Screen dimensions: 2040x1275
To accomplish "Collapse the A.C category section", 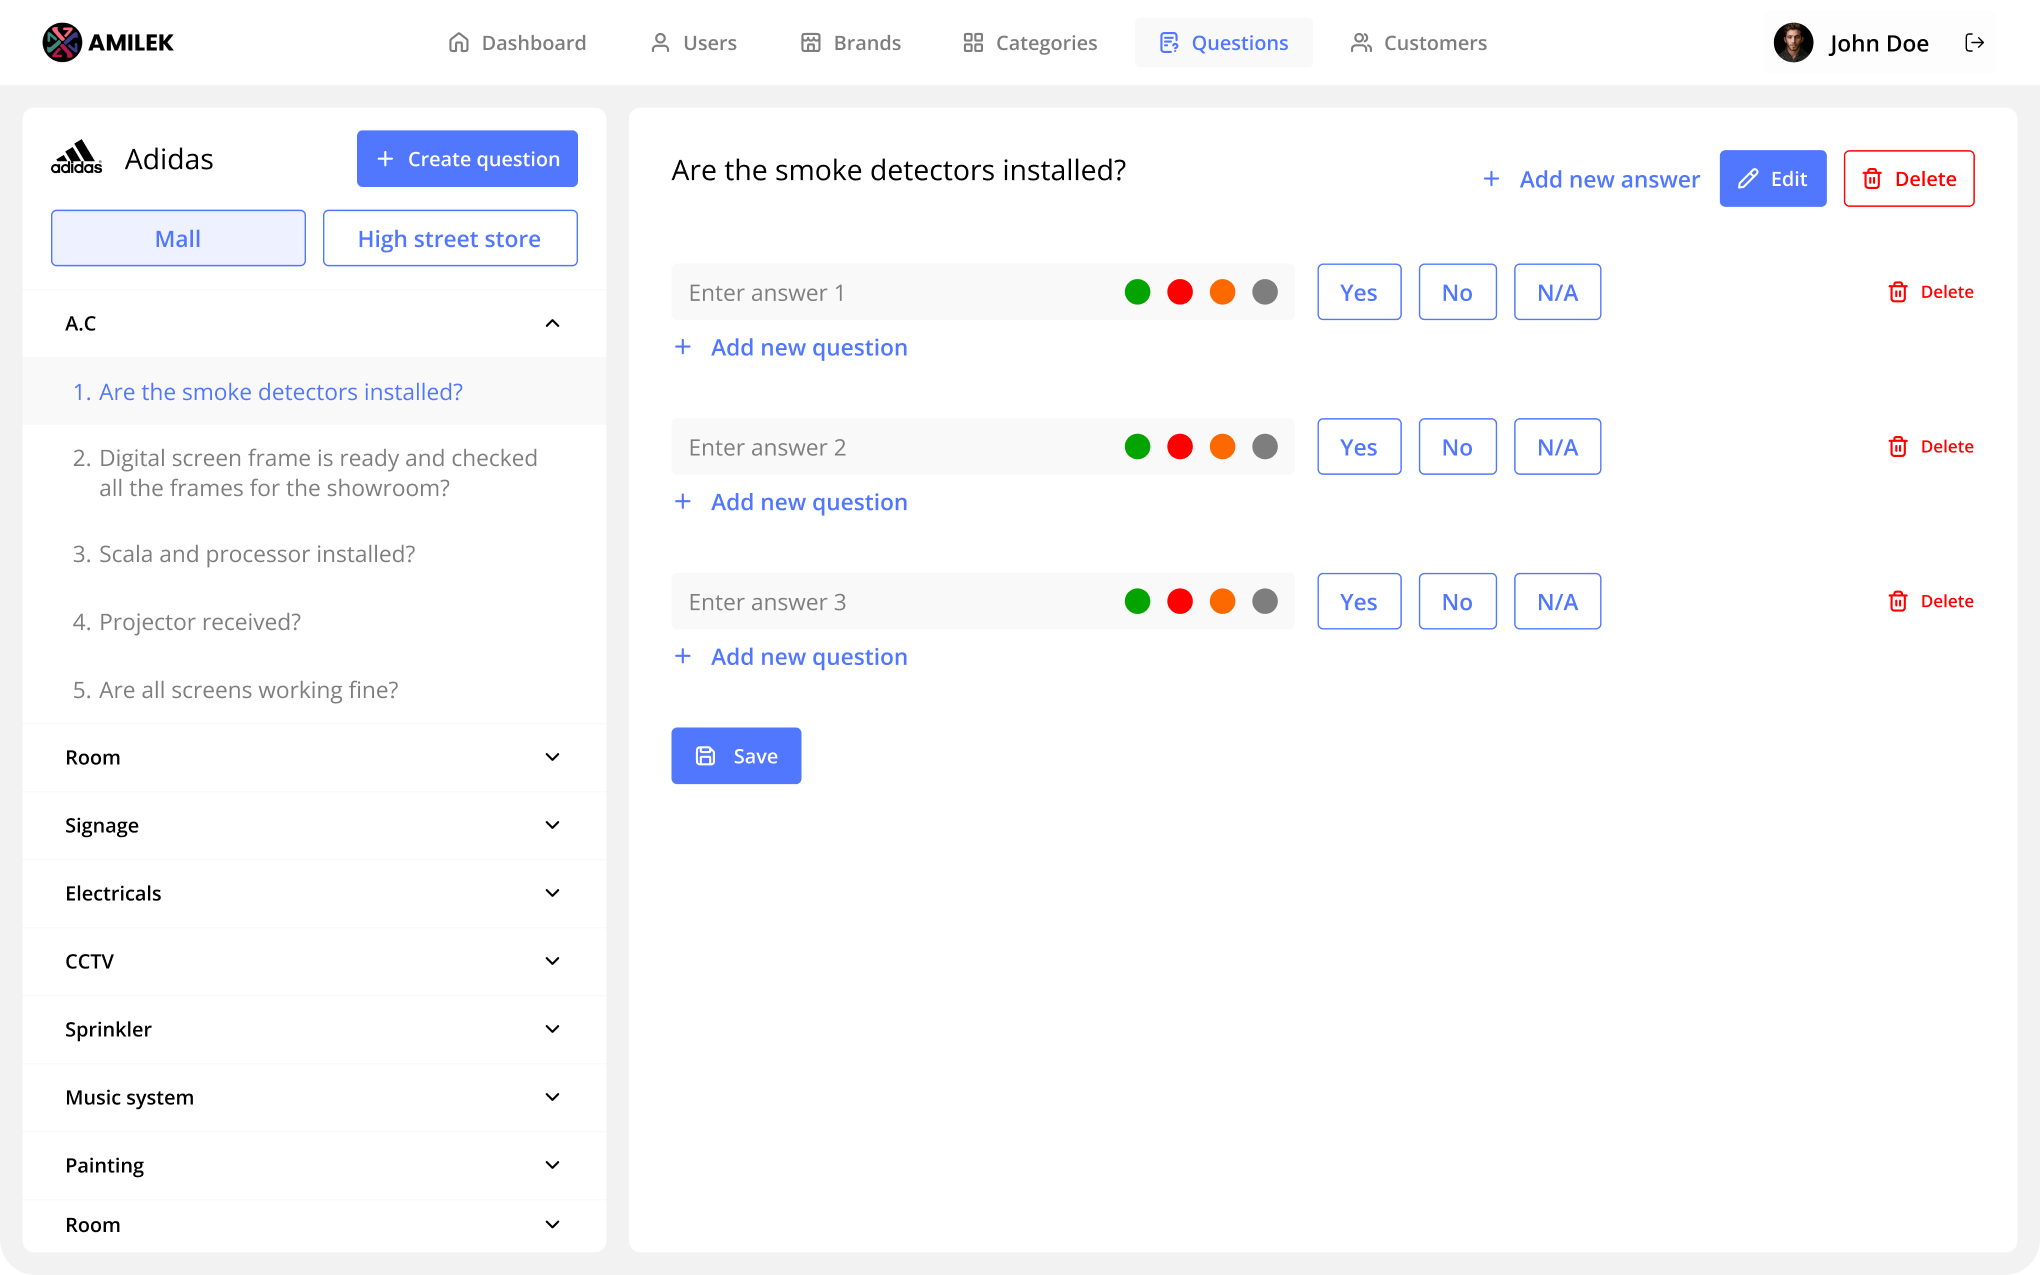I will point(552,323).
